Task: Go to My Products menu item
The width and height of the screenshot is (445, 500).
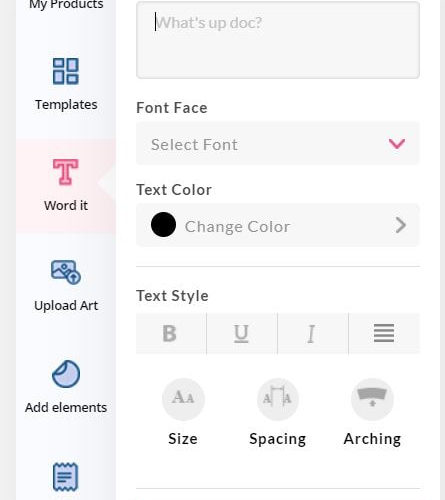Action: pos(66,5)
